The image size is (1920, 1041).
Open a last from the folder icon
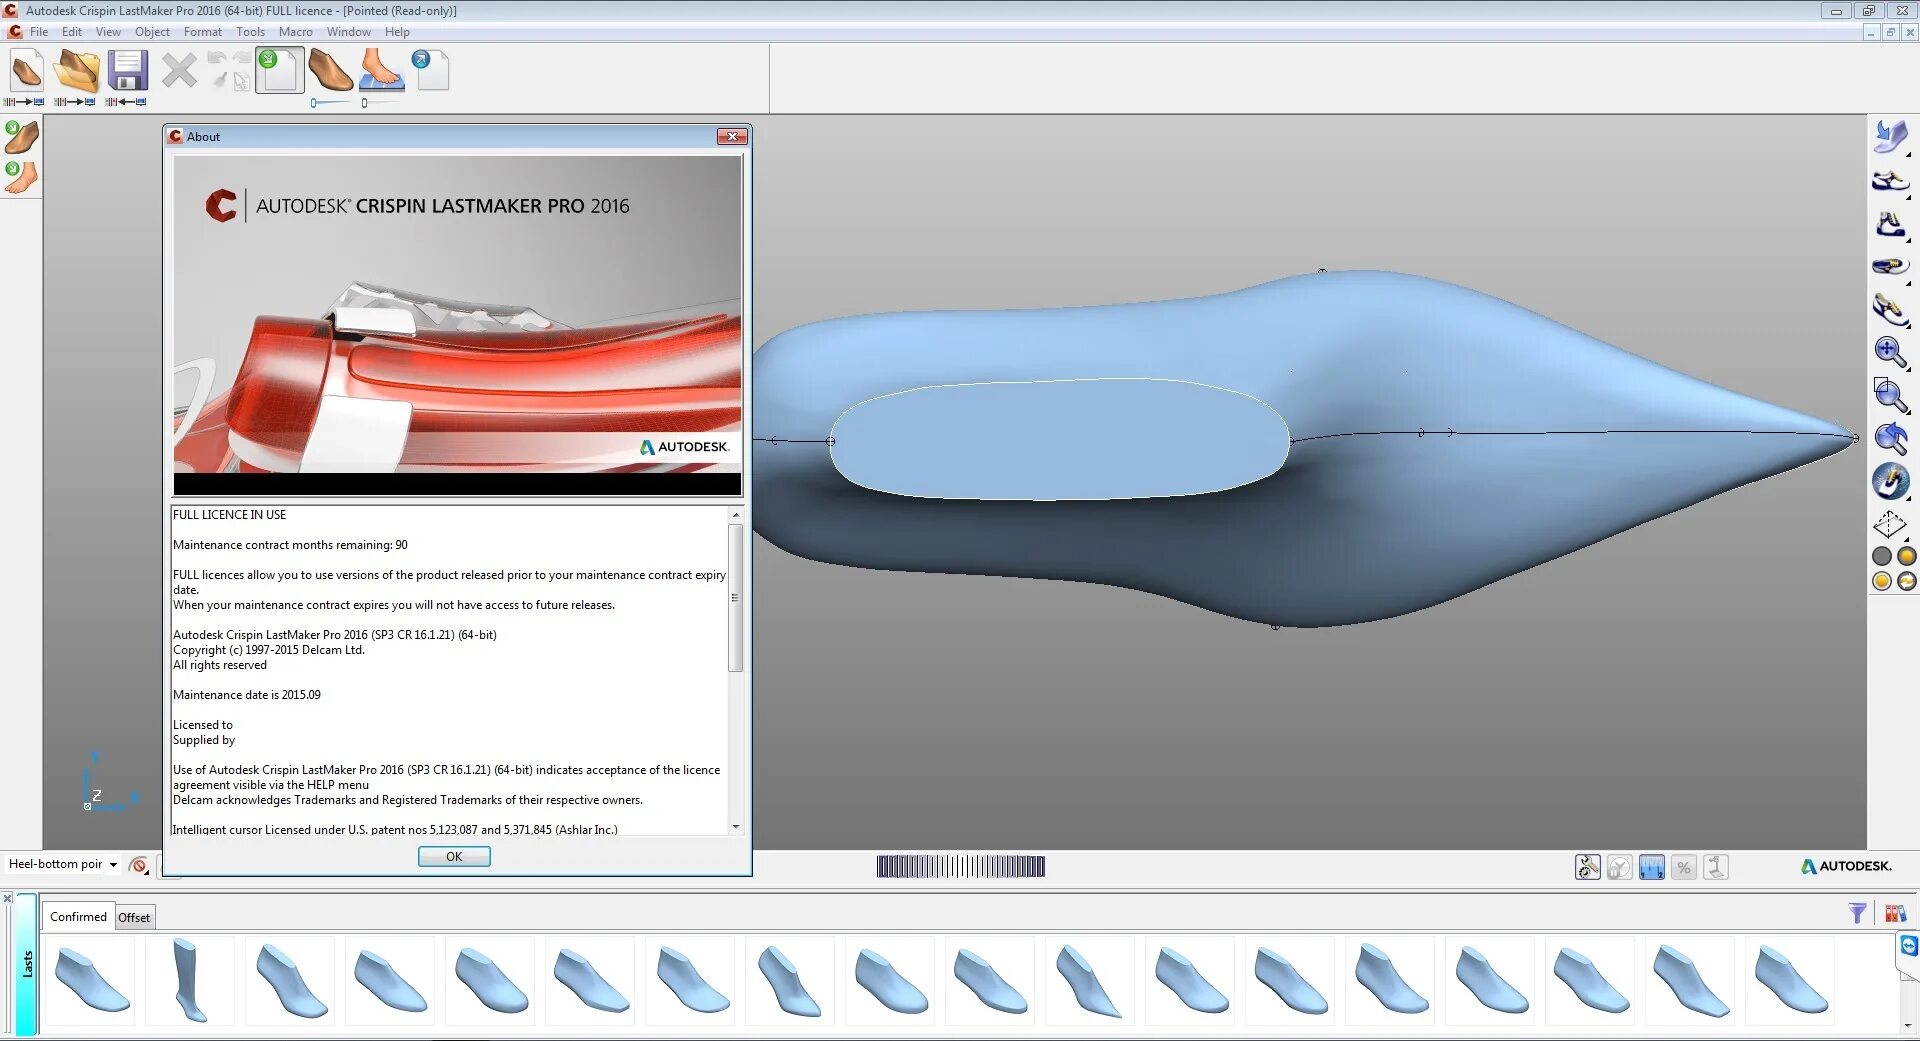click(x=77, y=71)
